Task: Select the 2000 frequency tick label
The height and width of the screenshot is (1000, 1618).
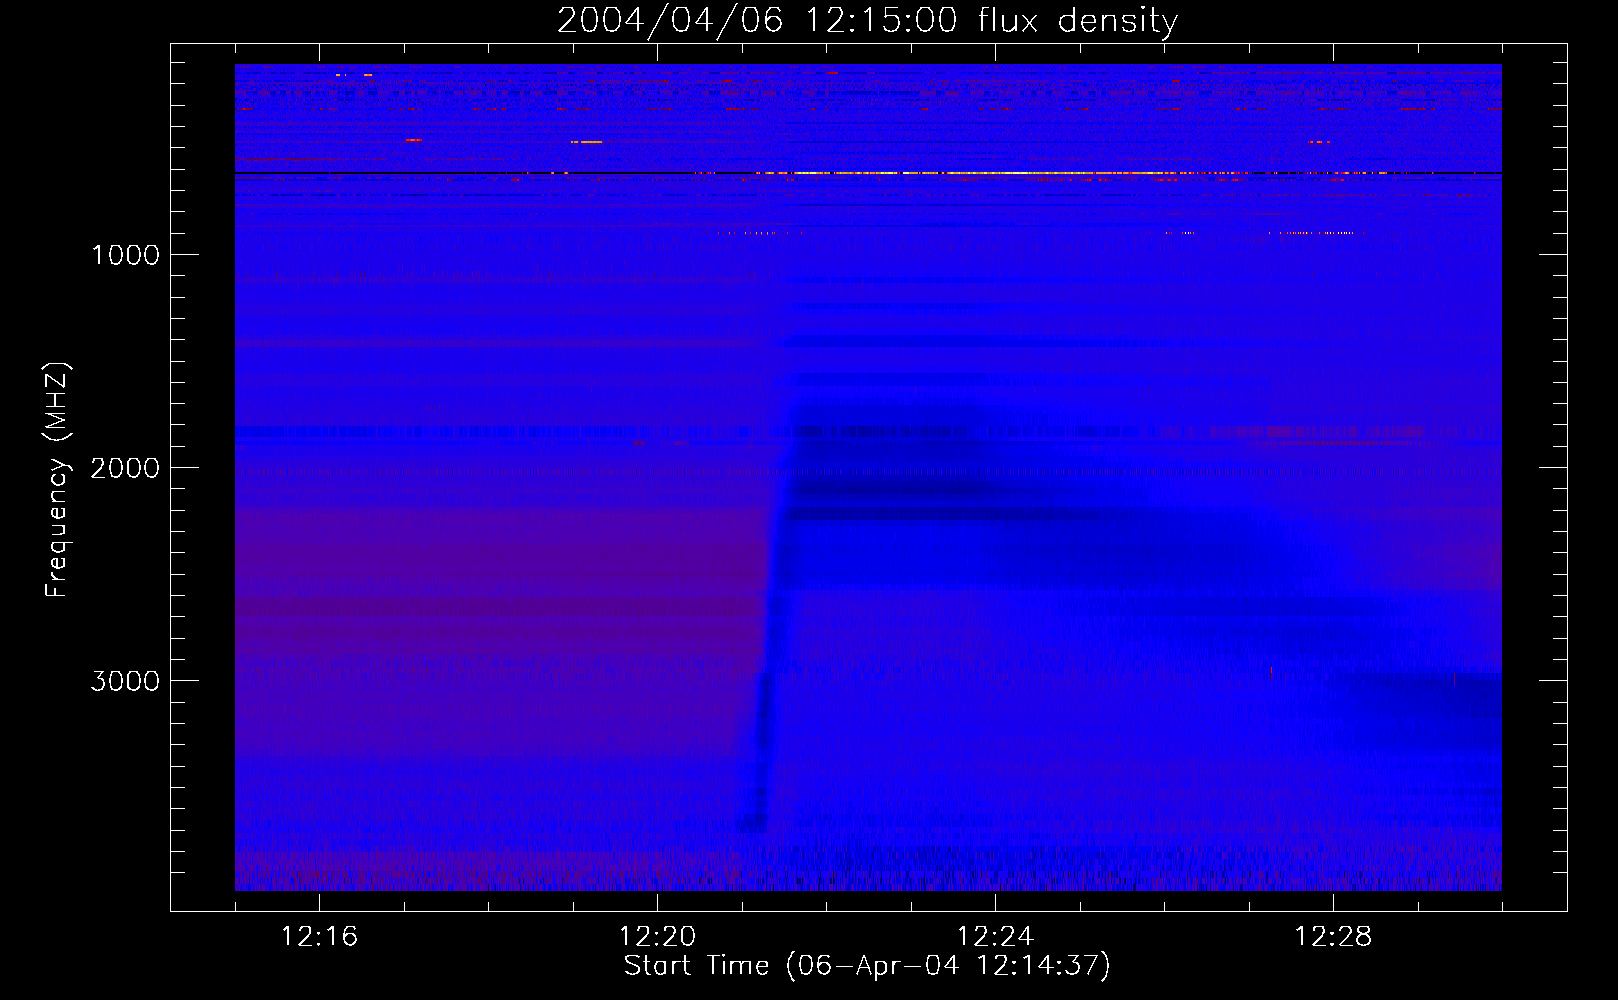Action: click(x=125, y=468)
